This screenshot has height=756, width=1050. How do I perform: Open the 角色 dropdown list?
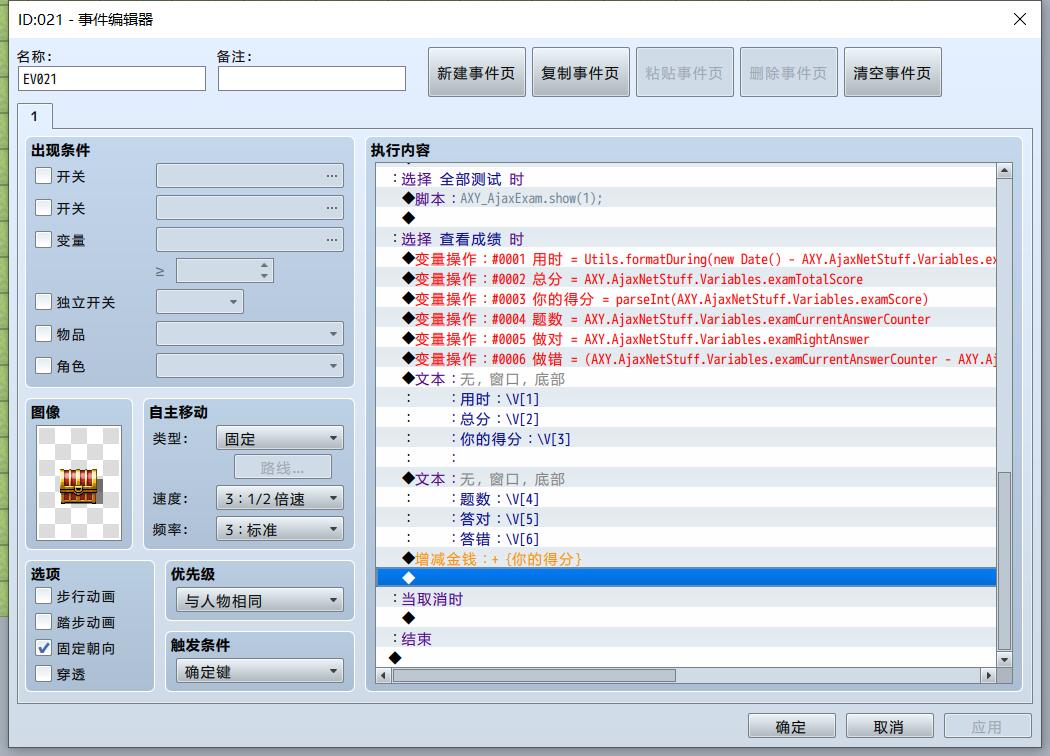pos(250,366)
